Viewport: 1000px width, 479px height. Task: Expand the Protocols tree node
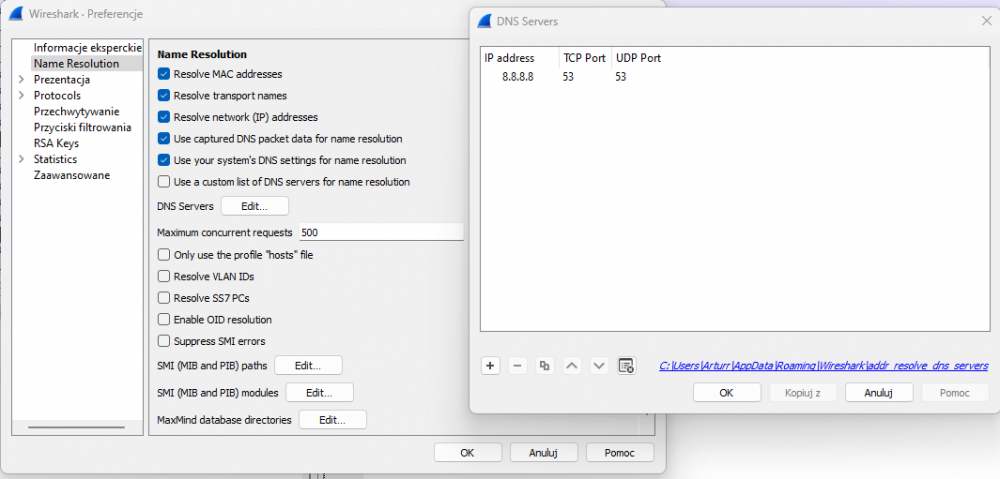(x=21, y=95)
